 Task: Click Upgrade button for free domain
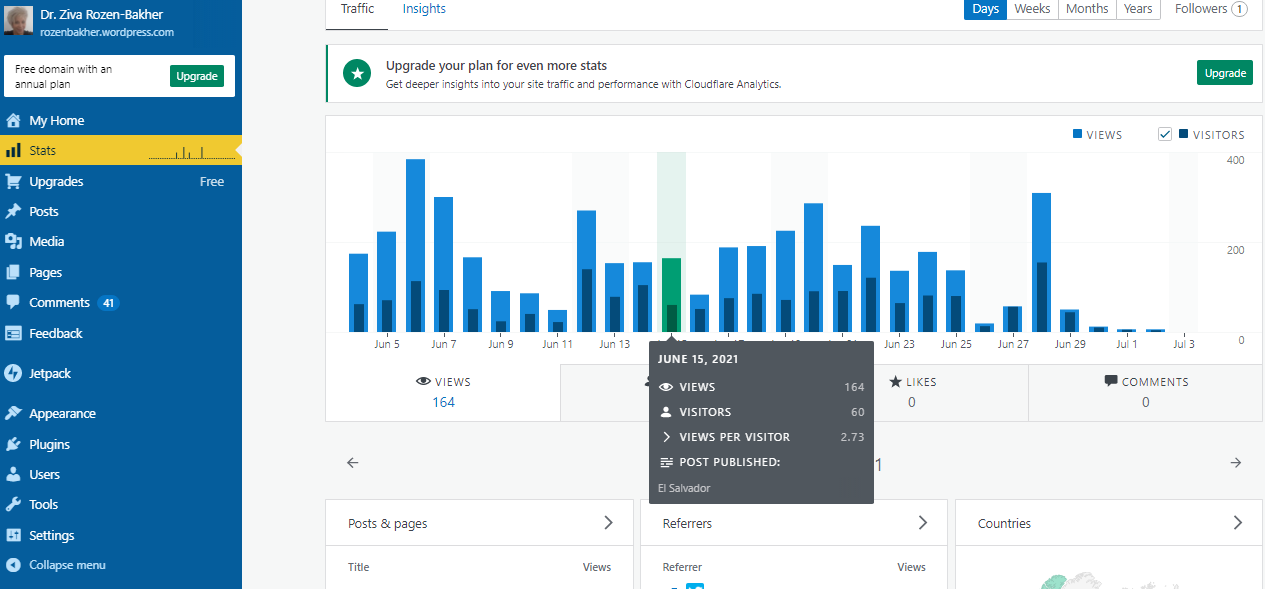(197, 76)
